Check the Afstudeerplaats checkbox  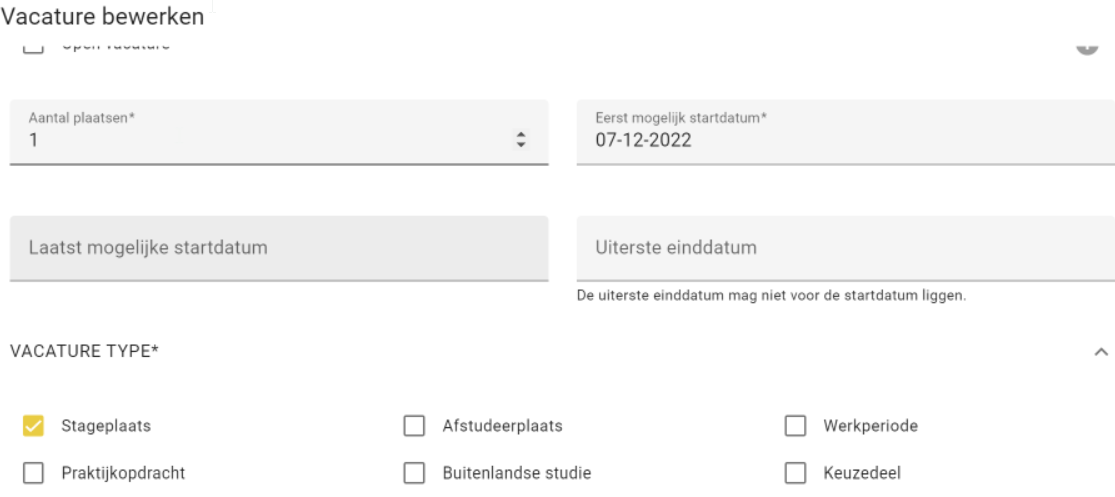pyautogui.click(x=414, y=426)
